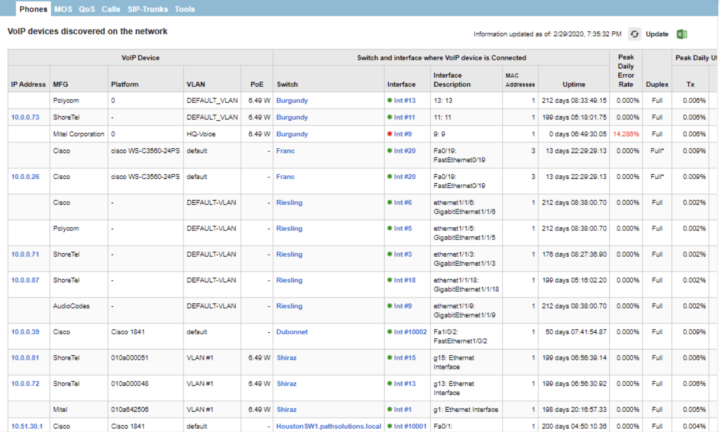Select the IP Address column header
Image resolution: width=720 pixels, height=437 pixels.
(x=28, y=84)
